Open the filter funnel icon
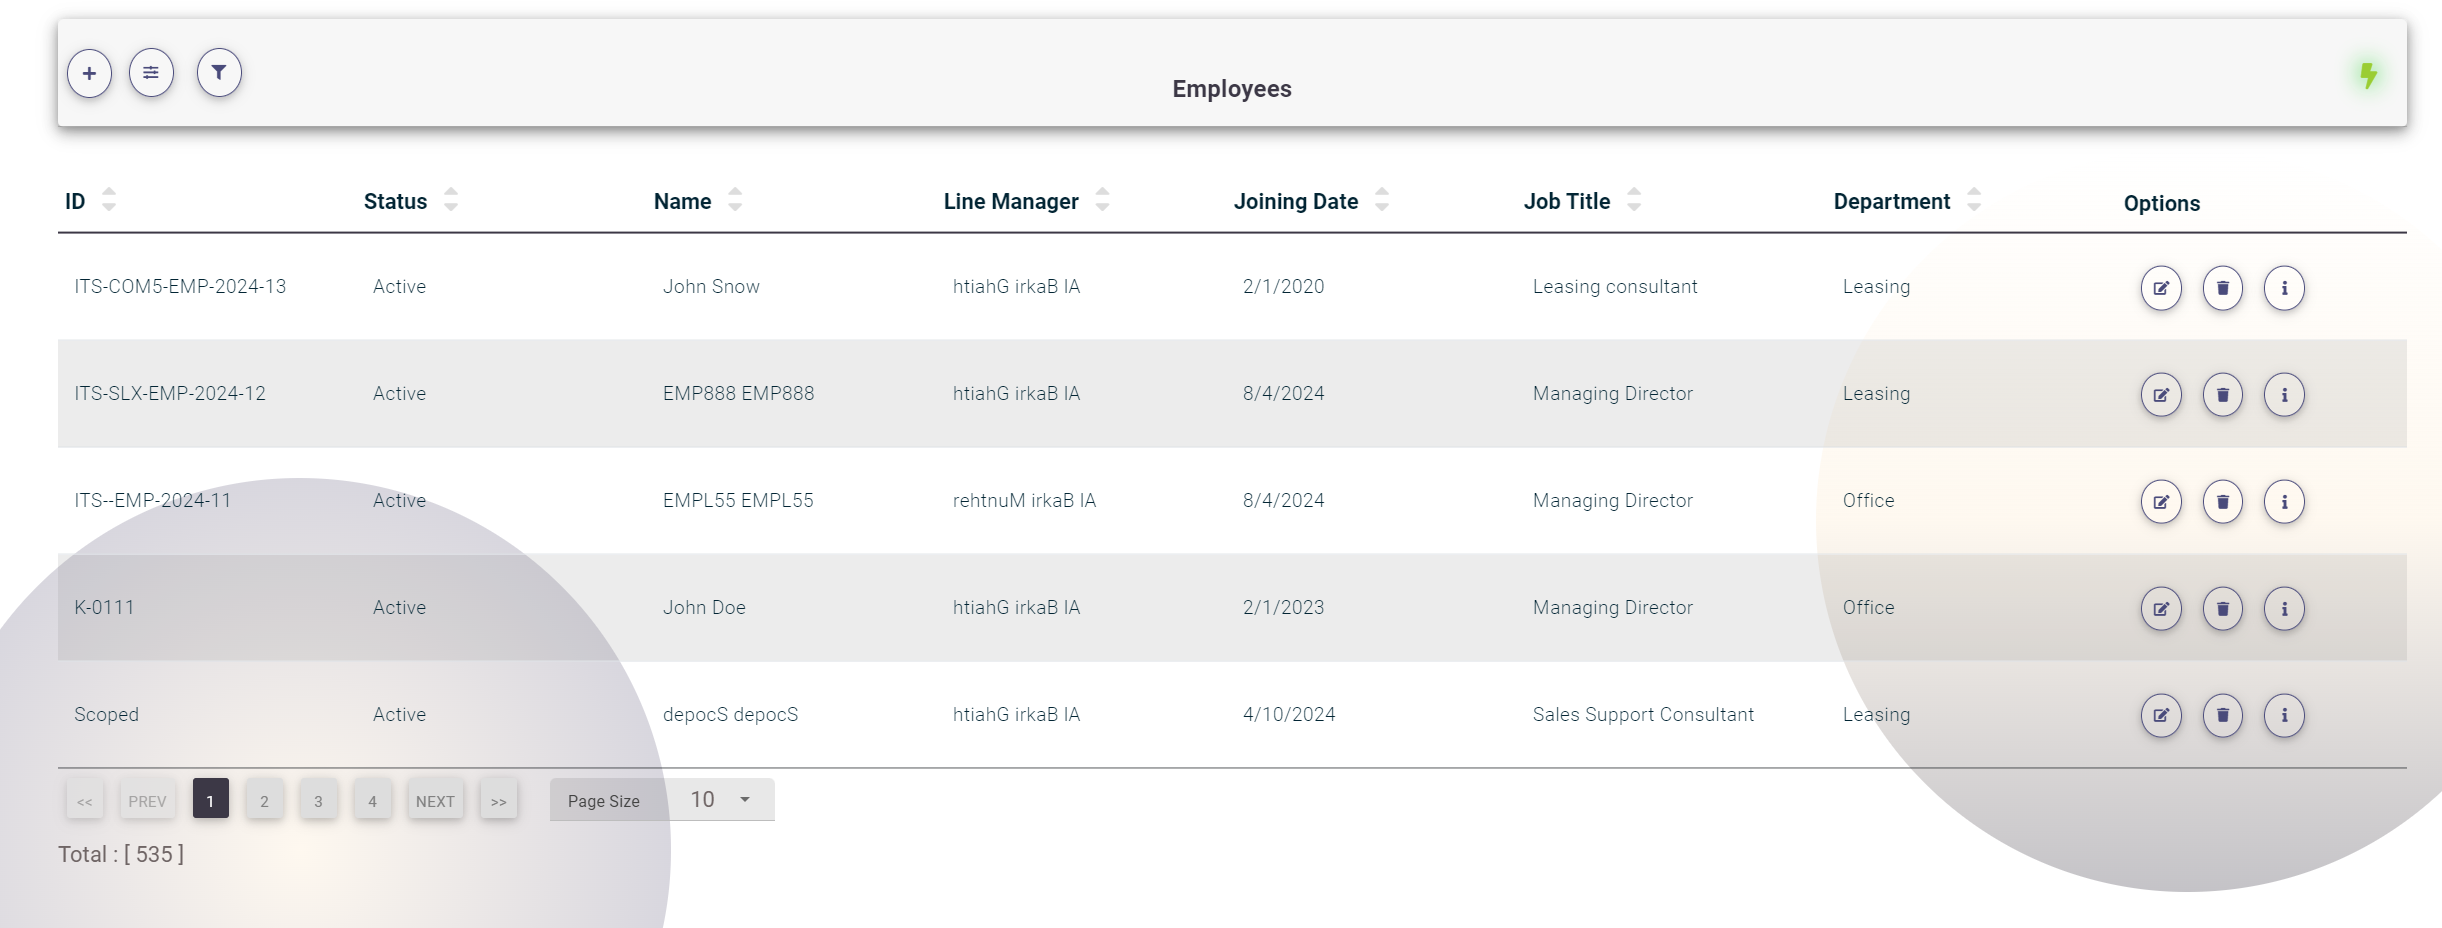Image resolution: width=2442 pixels, height=928 pixels. [x=219, y=73]
